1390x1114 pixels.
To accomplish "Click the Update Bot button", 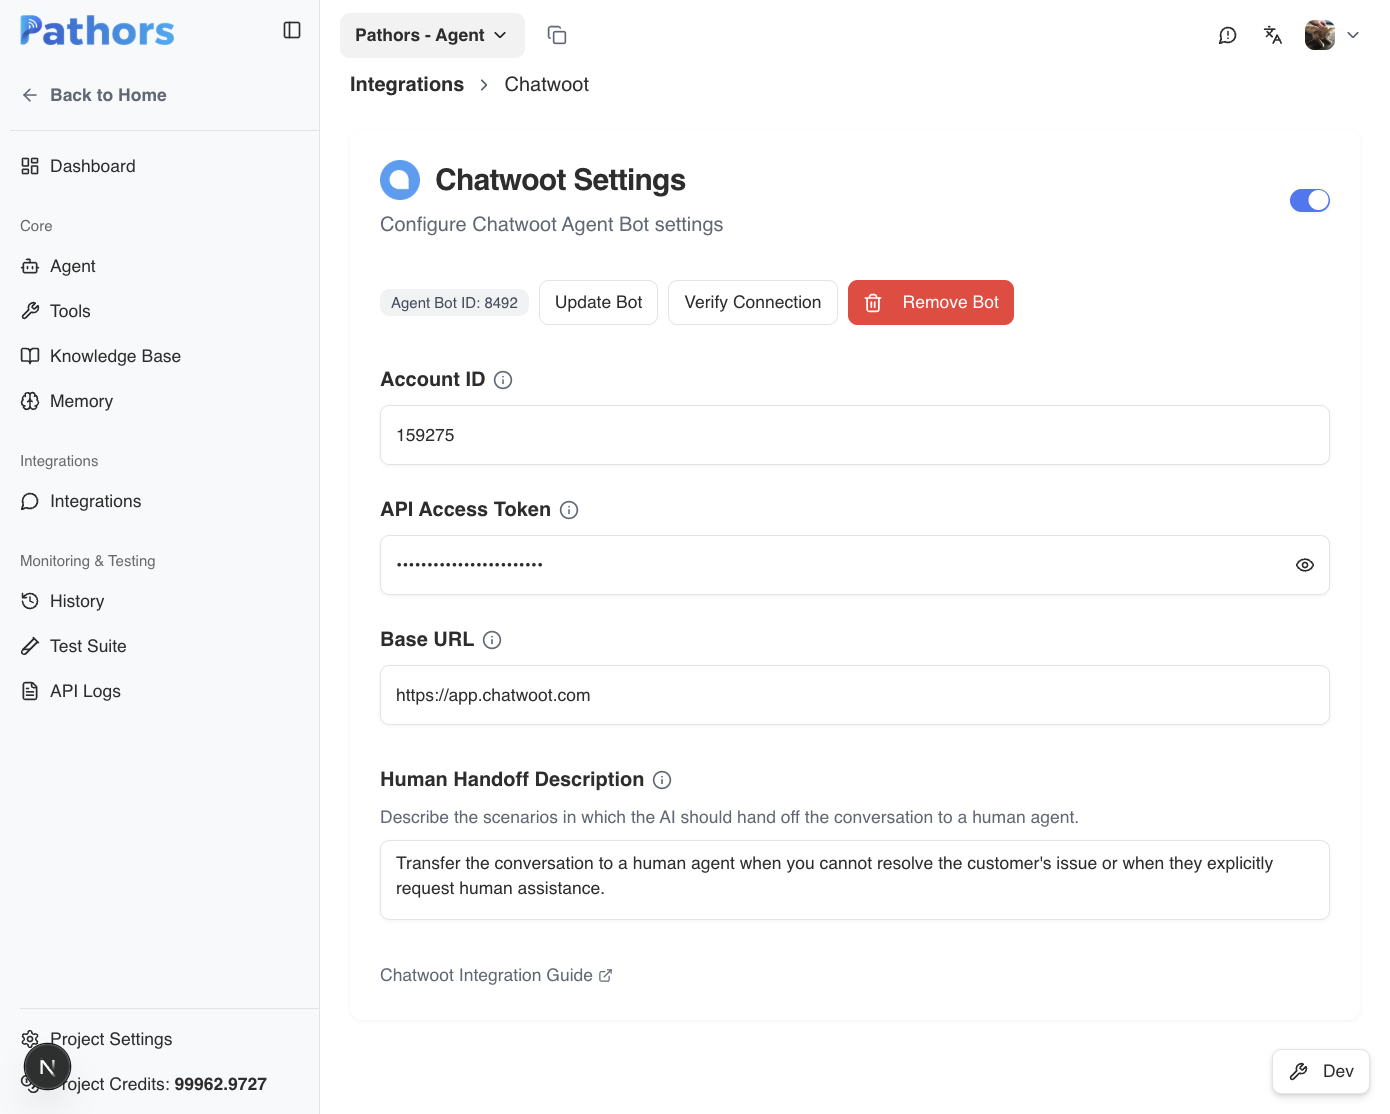I will (598, 302).
